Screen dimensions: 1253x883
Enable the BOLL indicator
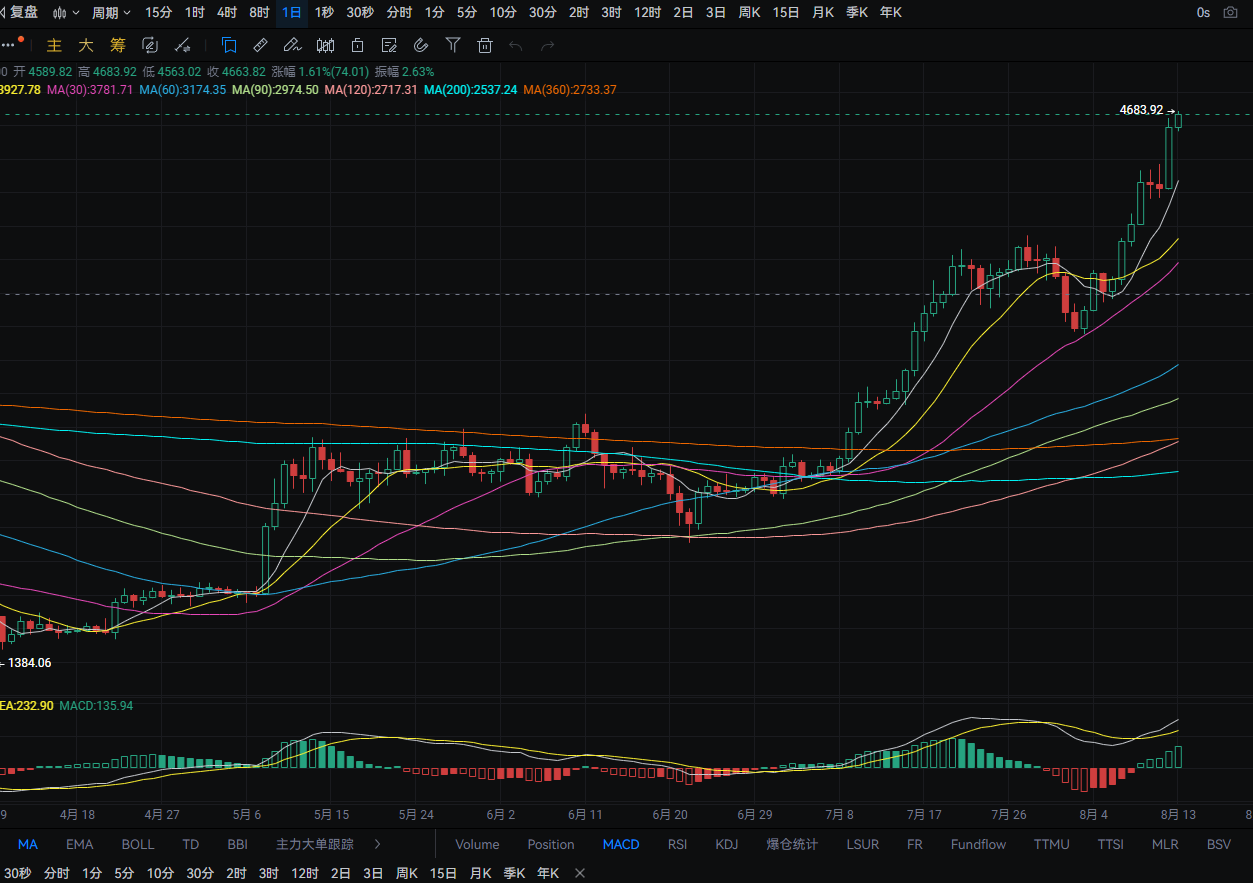pyautogui.click(x=138, y=844)
